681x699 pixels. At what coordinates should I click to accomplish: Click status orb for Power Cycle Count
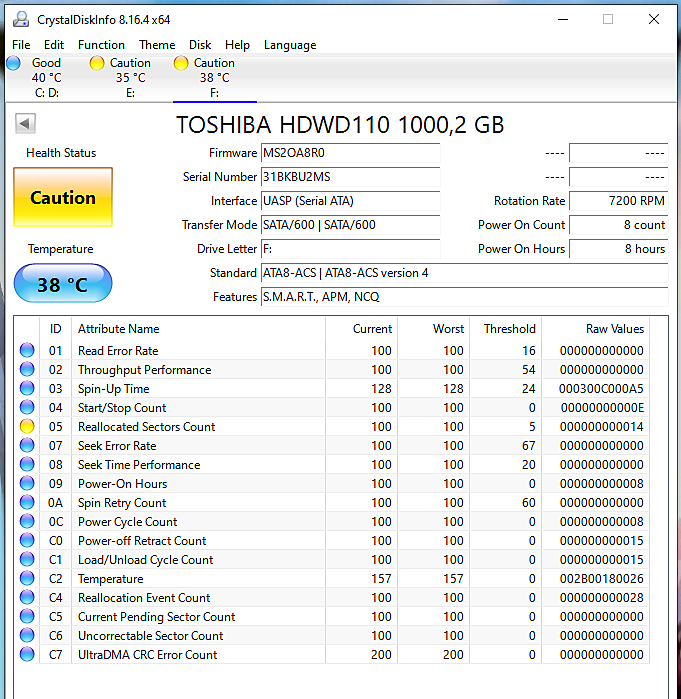(x=27, y=521)
